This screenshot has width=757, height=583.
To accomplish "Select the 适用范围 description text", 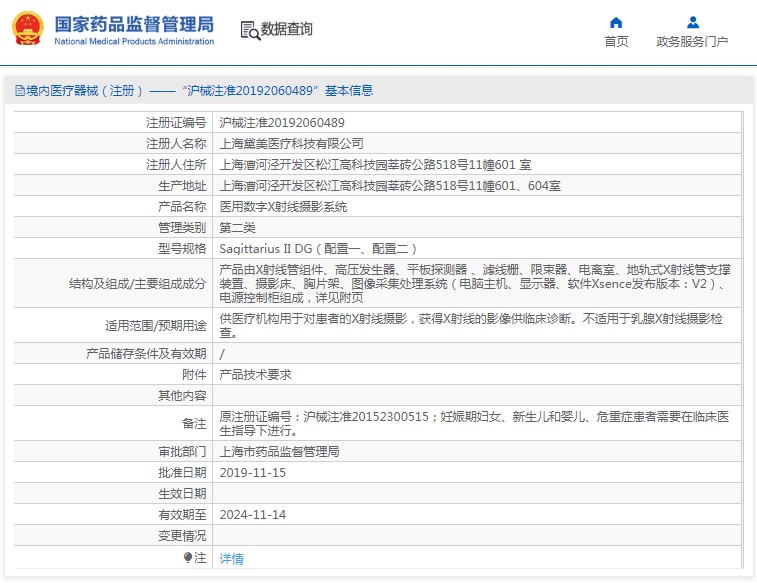I will tap(471, 325).
